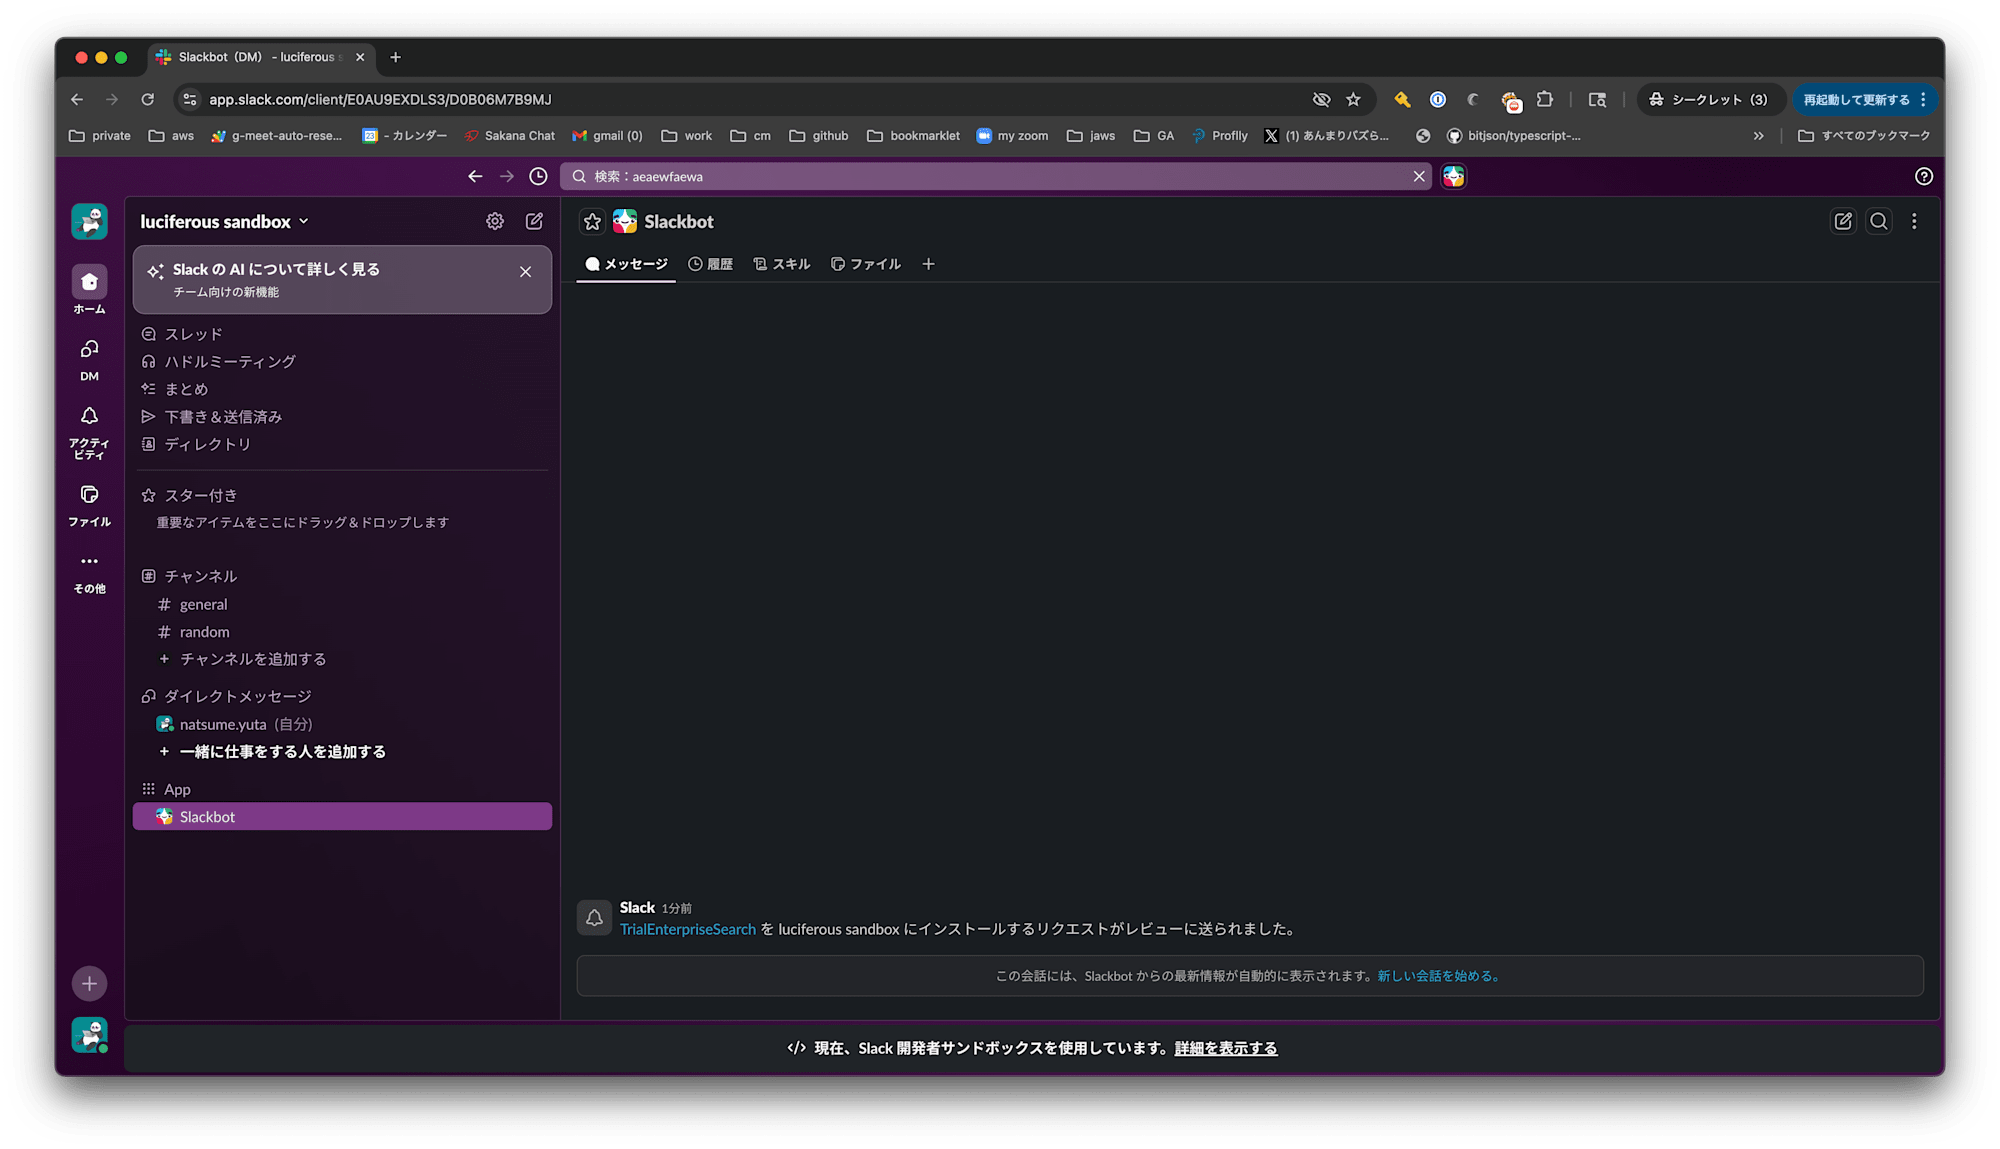The height and width of the screenshot is (1149, 2000).
Task: Open the Incognito (シークレット) window indicator
Action: 1709,99
